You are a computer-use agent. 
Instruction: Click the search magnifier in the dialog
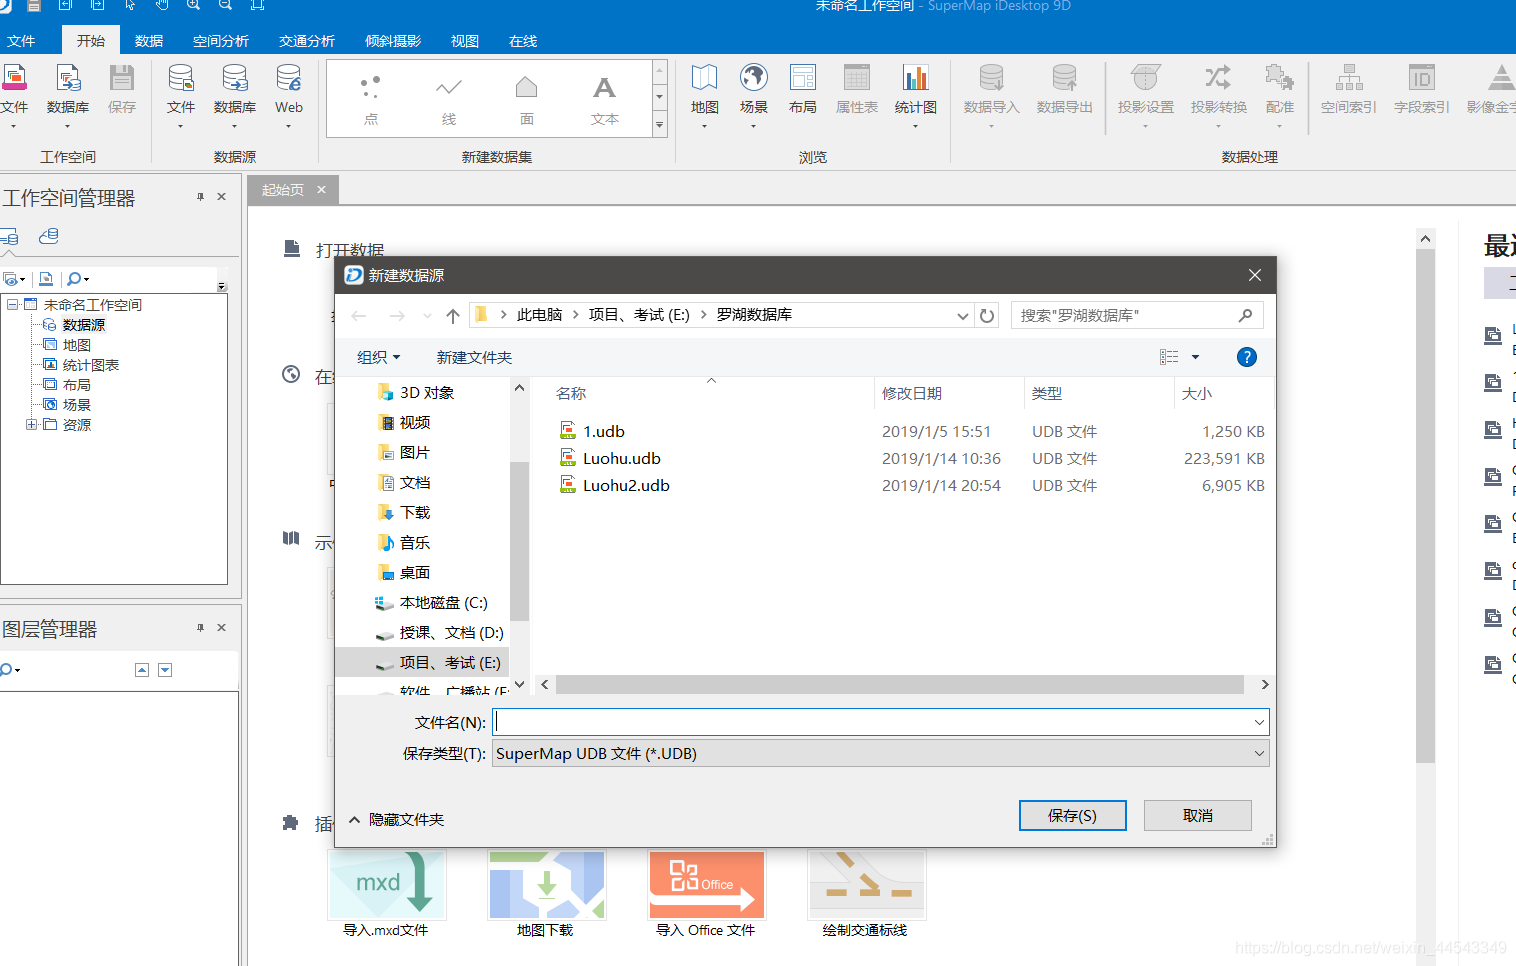1245,316
